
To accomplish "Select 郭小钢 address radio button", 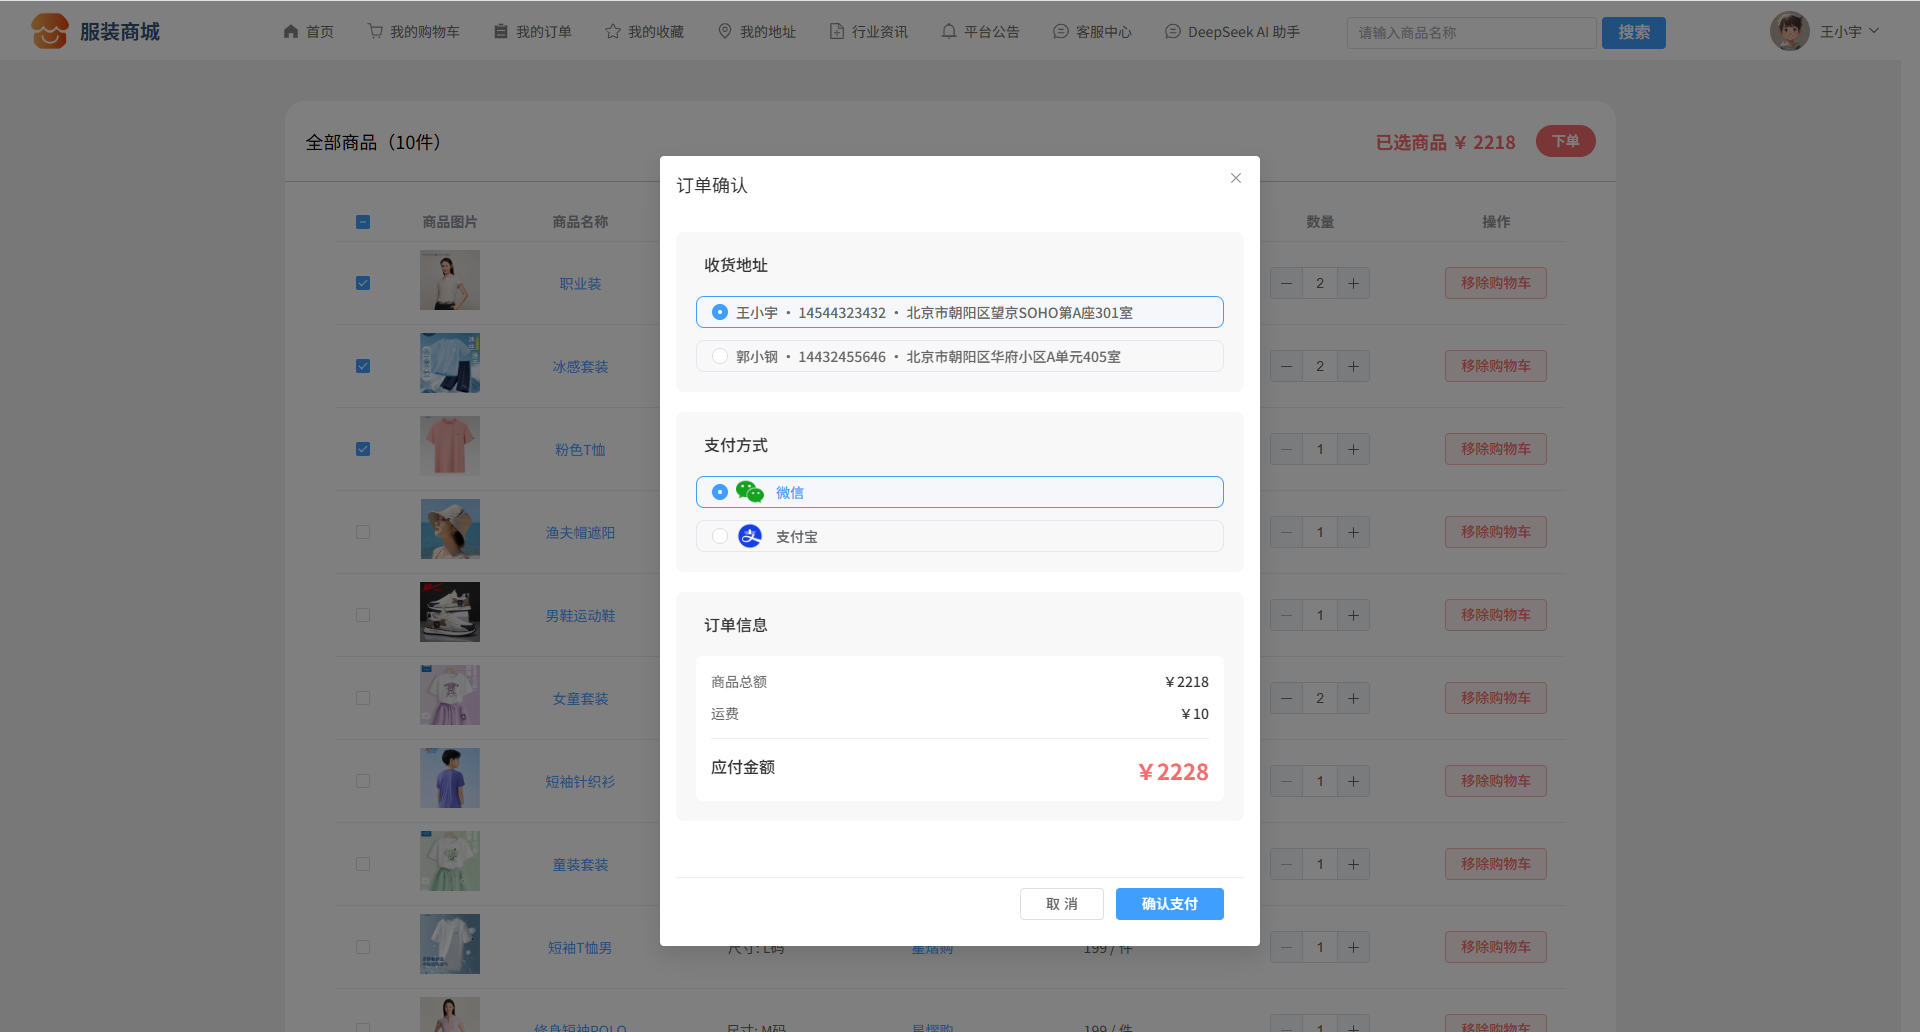I will coord(720,356).
